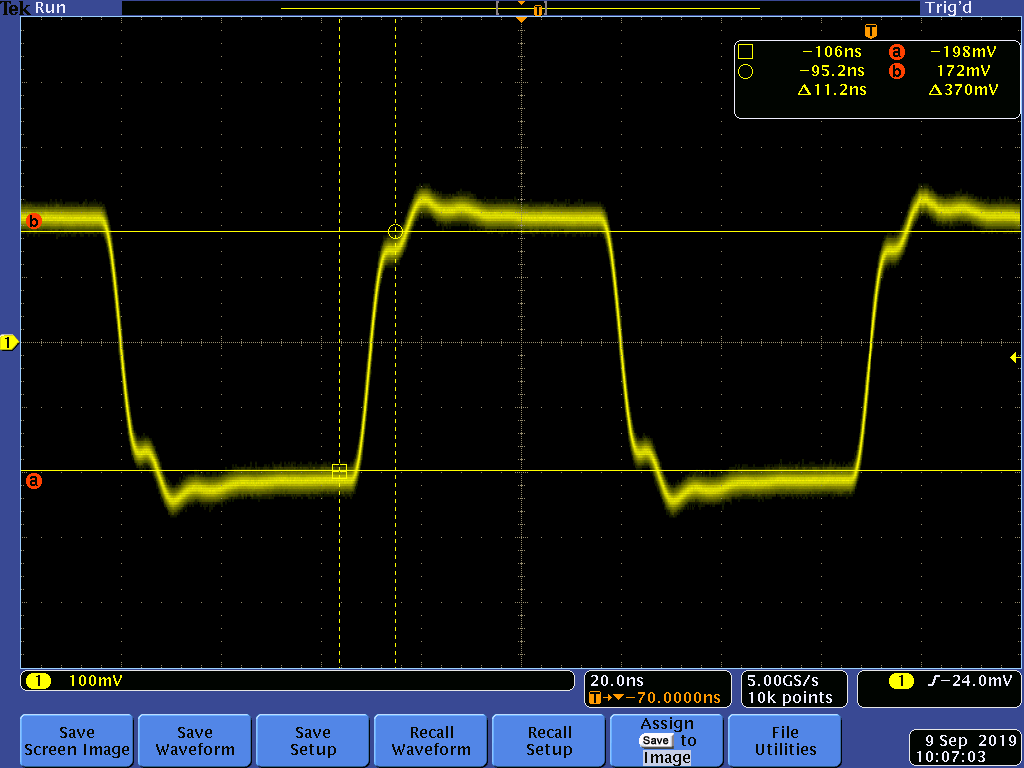Open the Recall Waveform menu button
Viewport: 1024px width, 768px height.
pos(430,741)
